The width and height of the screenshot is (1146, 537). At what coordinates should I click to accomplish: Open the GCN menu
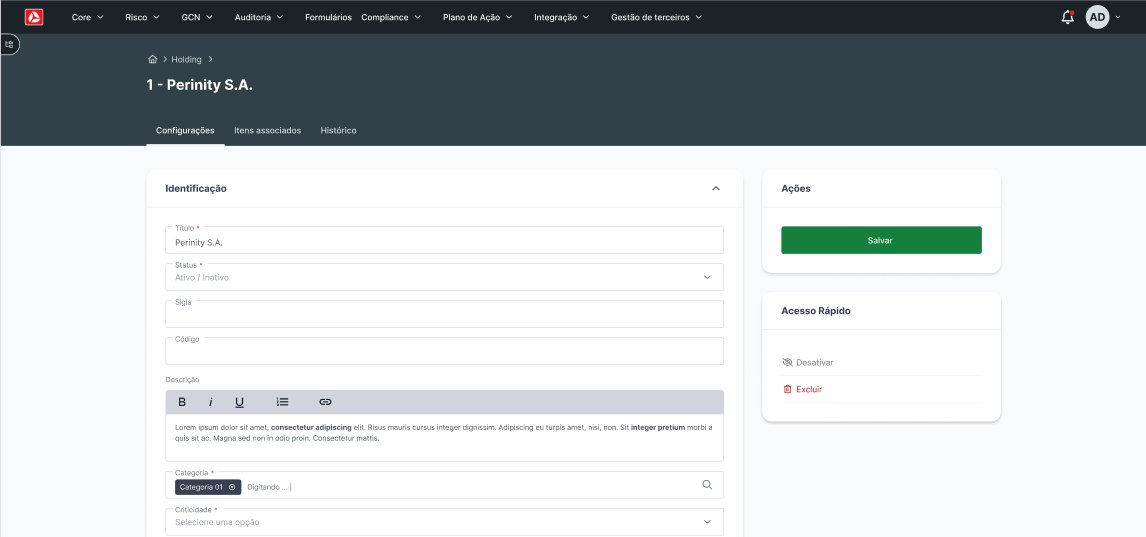click(197, 17)
